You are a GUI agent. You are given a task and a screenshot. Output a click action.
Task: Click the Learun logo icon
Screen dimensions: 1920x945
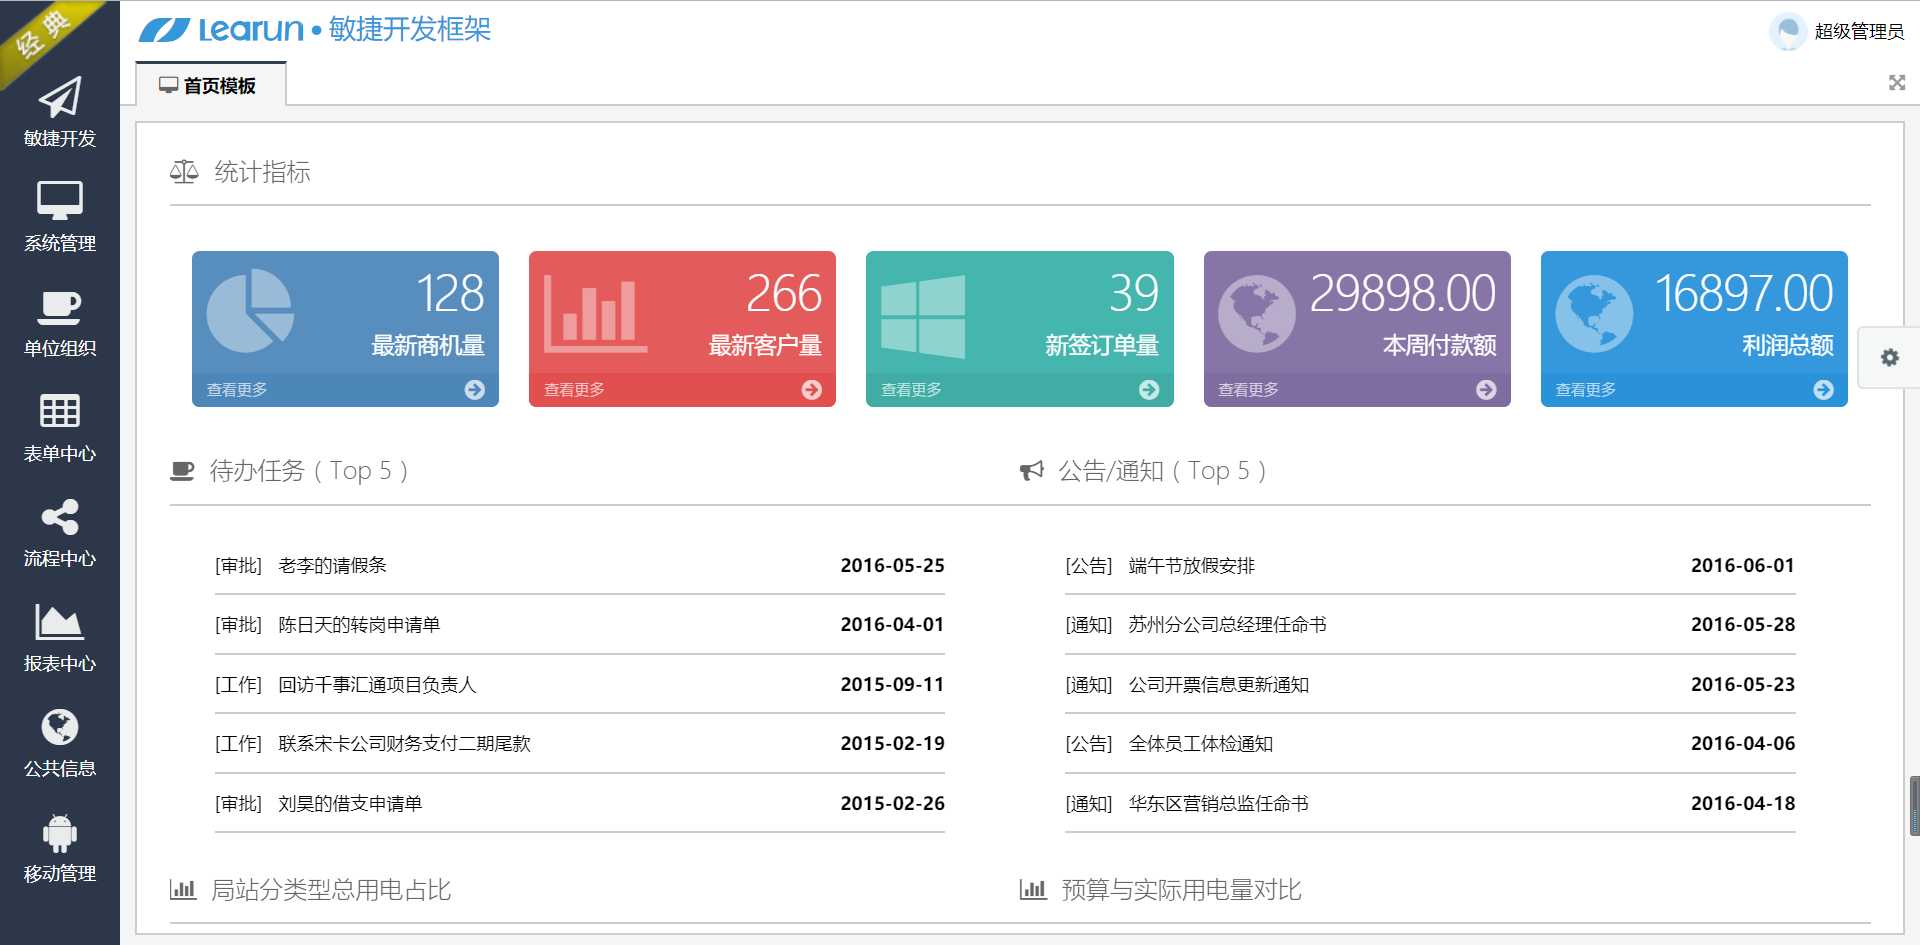click(164, 30)
